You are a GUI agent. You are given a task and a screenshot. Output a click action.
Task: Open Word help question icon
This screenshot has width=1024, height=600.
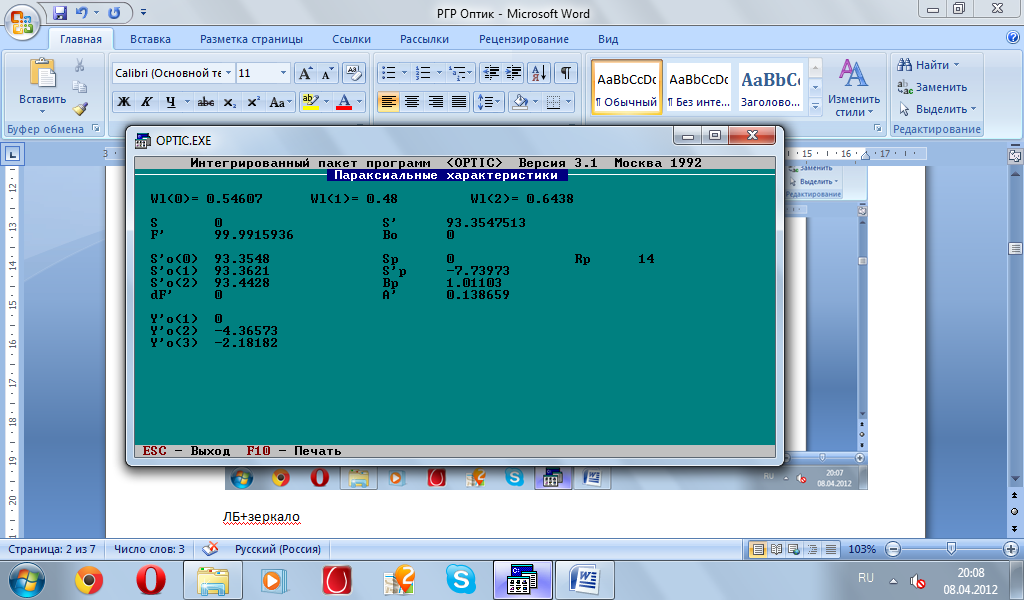coord(1012,38)
